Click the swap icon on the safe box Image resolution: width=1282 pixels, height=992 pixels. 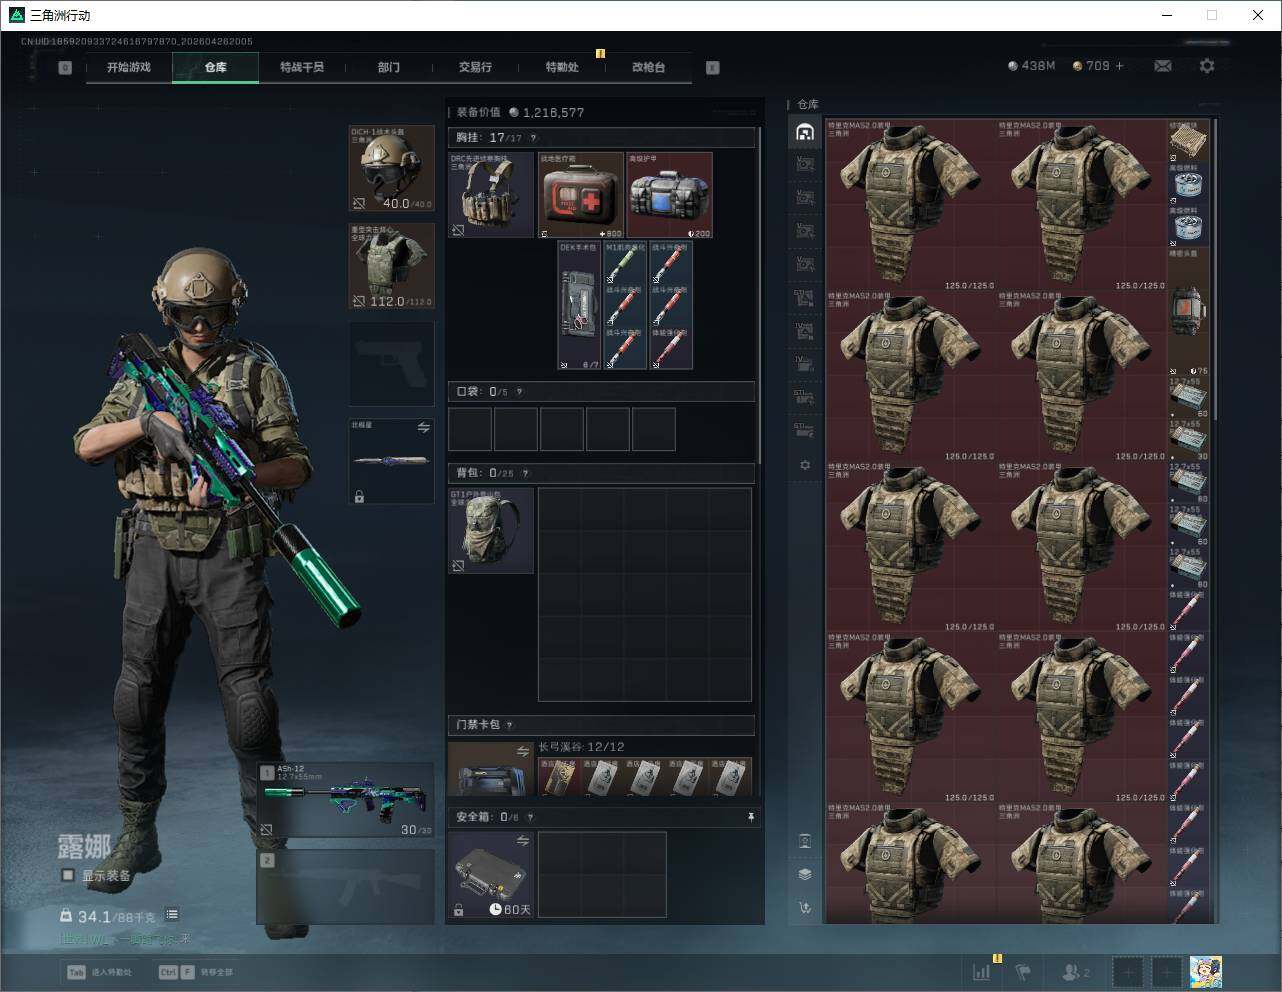522,842
